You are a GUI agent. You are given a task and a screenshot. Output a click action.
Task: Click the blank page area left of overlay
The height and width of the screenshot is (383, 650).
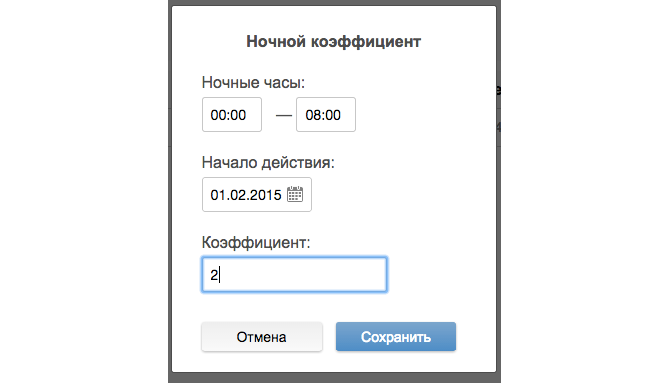click(83, 191)
